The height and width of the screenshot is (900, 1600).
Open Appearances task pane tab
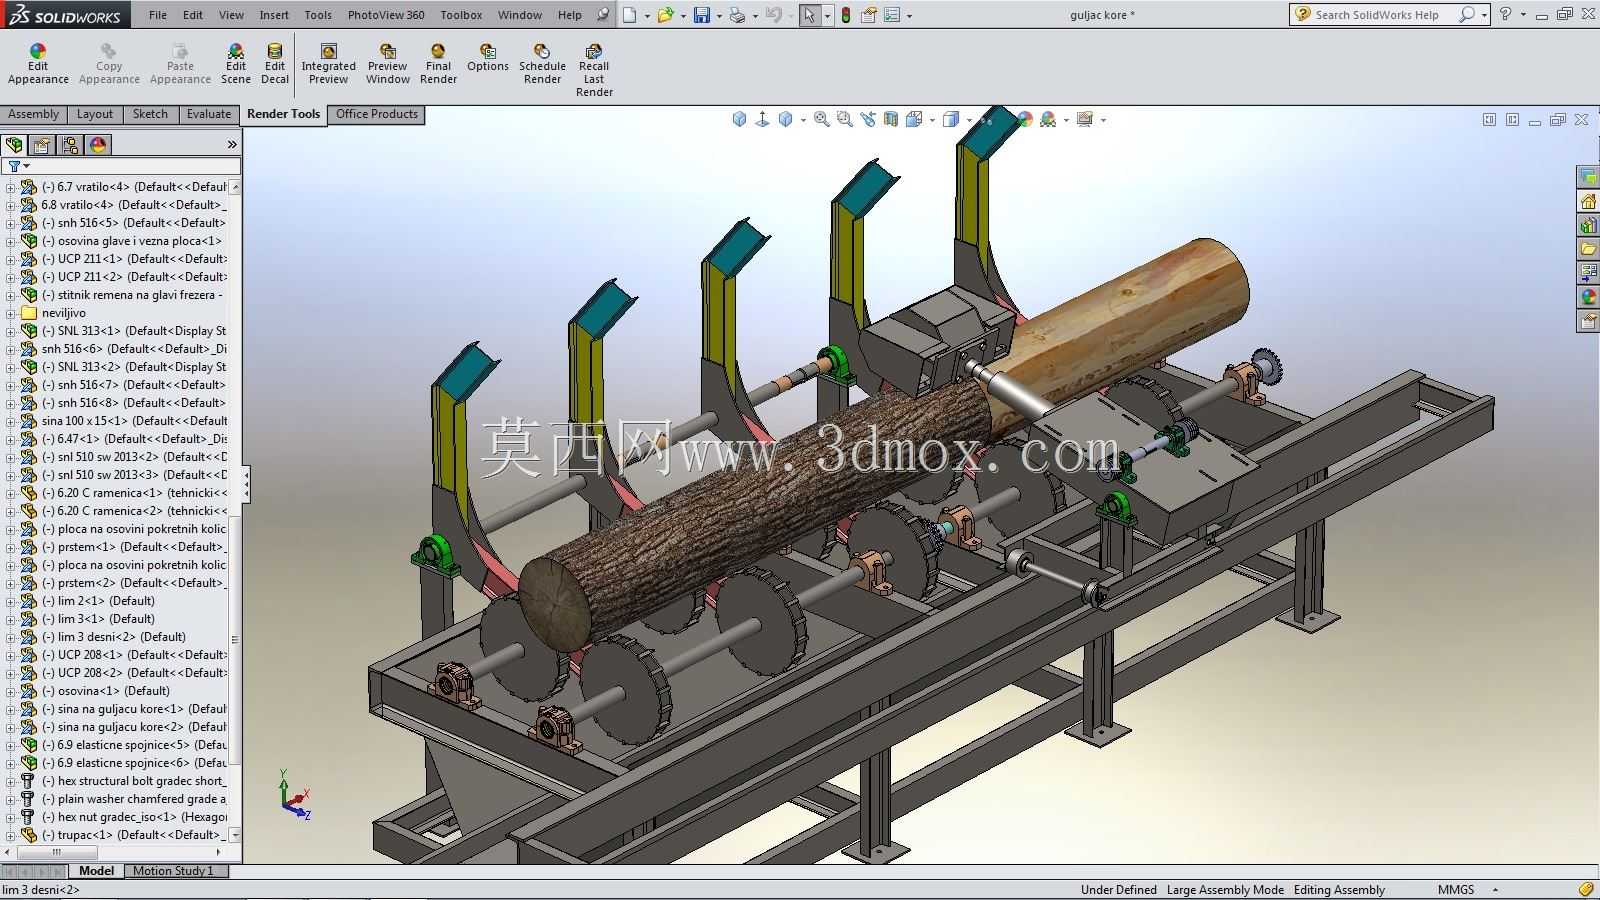[x=1588, y=297]
